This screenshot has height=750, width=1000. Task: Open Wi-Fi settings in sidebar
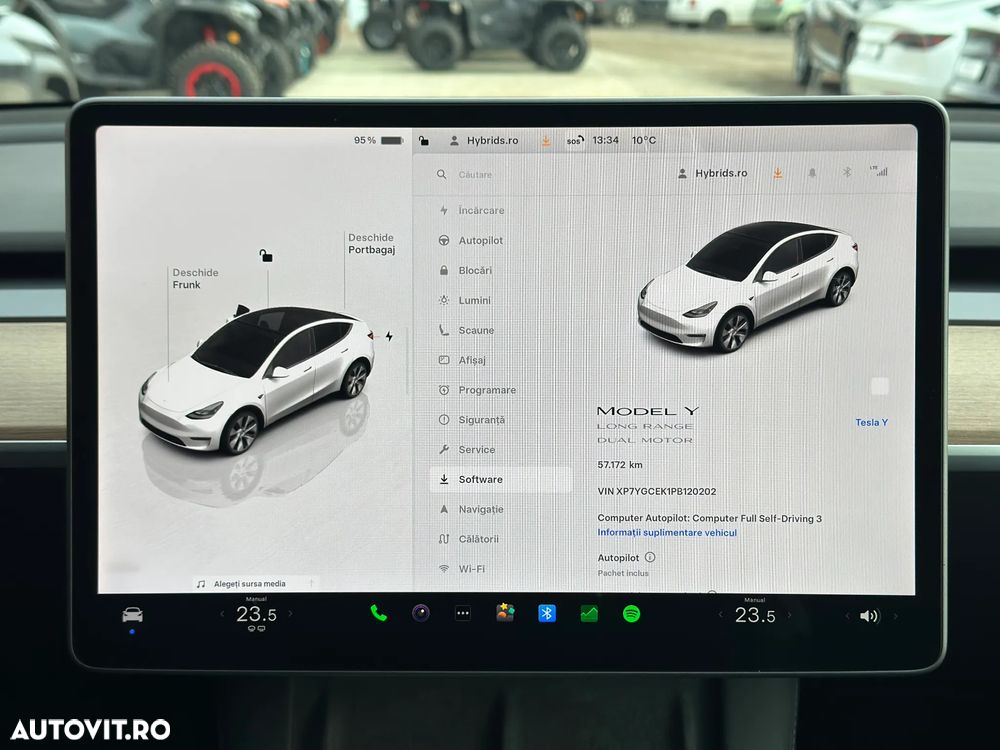pos(462,569)
